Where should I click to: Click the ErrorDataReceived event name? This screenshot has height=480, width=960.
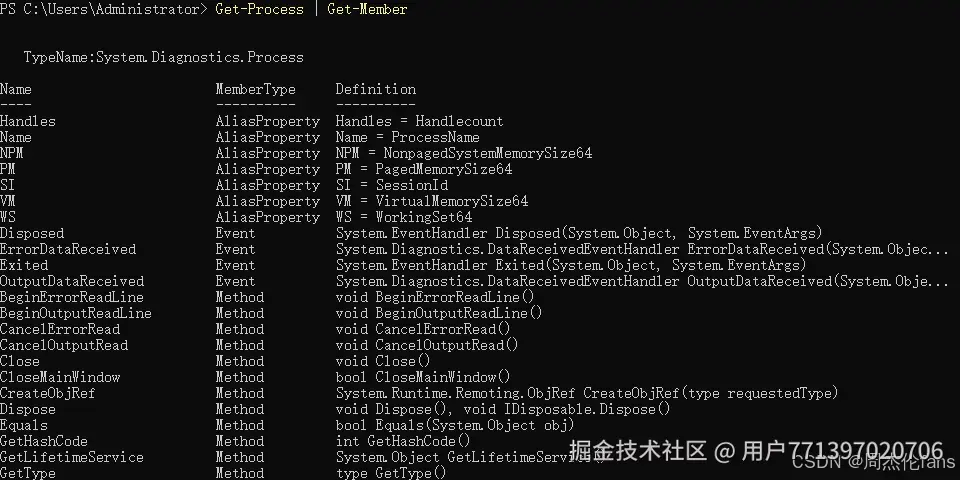[x=68, y=249]
